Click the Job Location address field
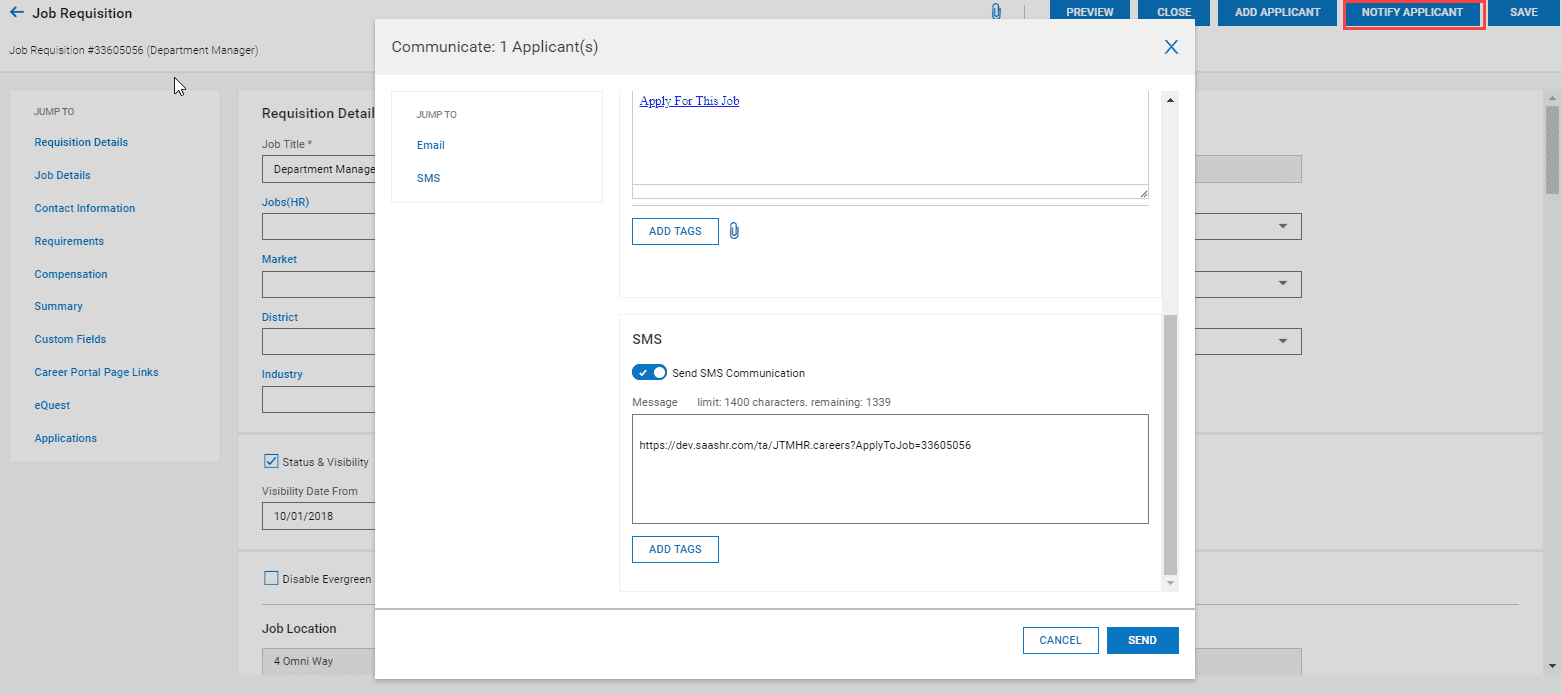The height and width of the screenshot is (694, 1562). coord(318,661)
